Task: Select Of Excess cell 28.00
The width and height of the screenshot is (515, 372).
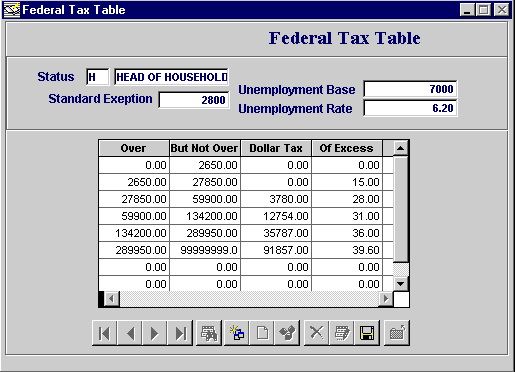Action: [x=347, y=199]
